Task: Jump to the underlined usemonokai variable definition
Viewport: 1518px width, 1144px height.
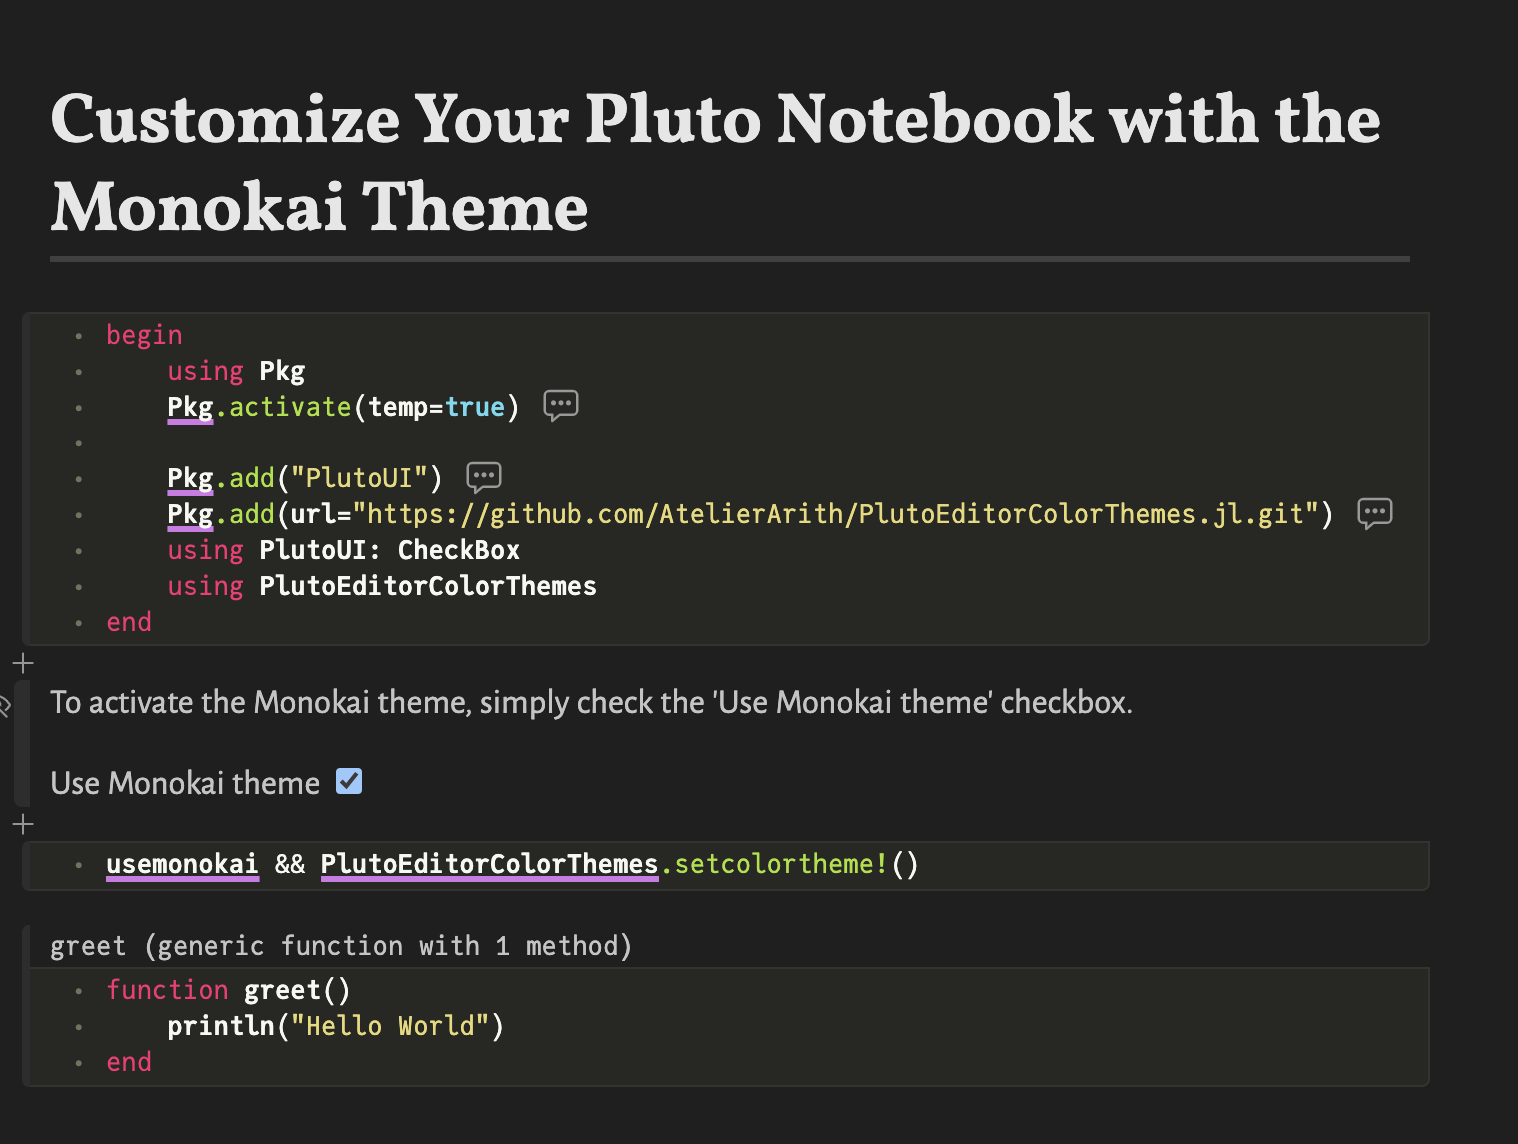Action: (x=182, y=864)
